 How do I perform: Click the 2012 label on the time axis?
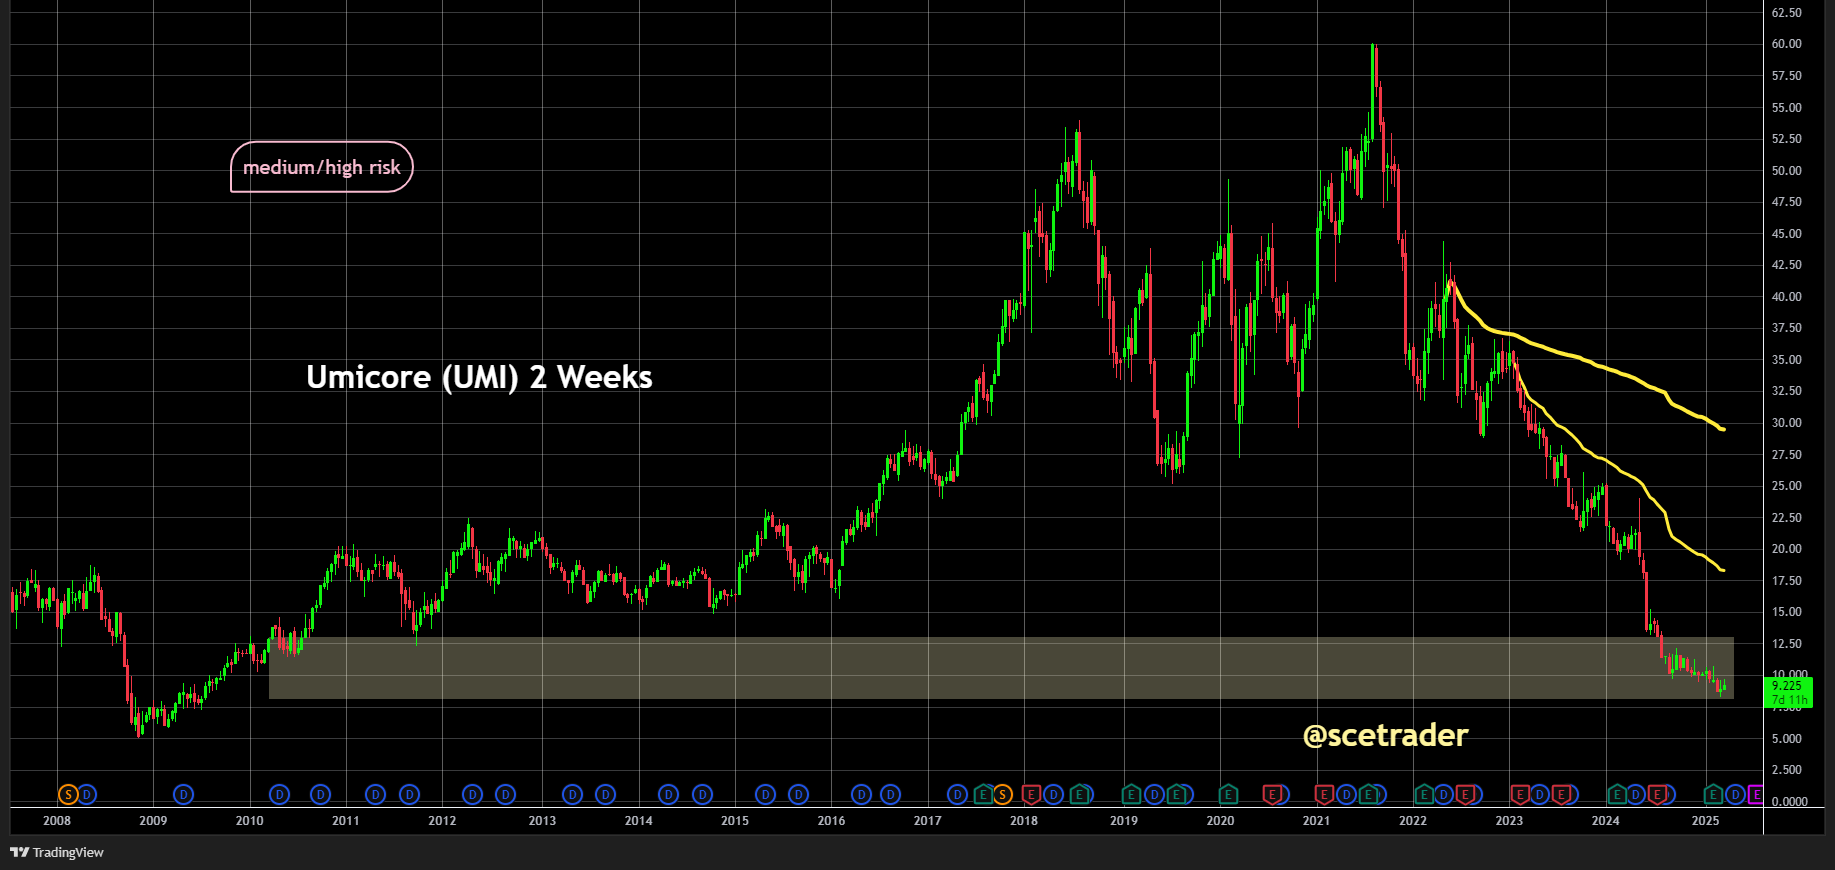[x=442, y=821]
